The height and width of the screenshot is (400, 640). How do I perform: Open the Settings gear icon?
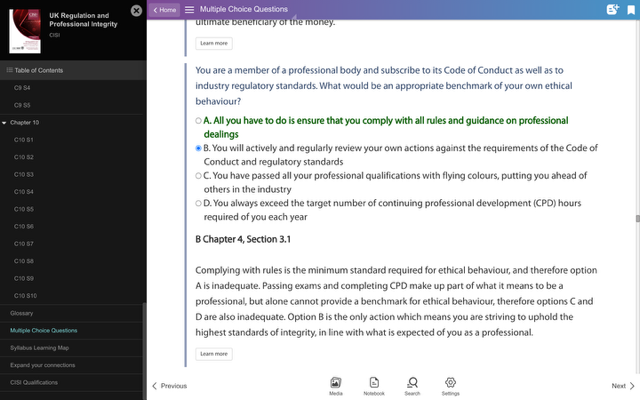coord(451,384)
